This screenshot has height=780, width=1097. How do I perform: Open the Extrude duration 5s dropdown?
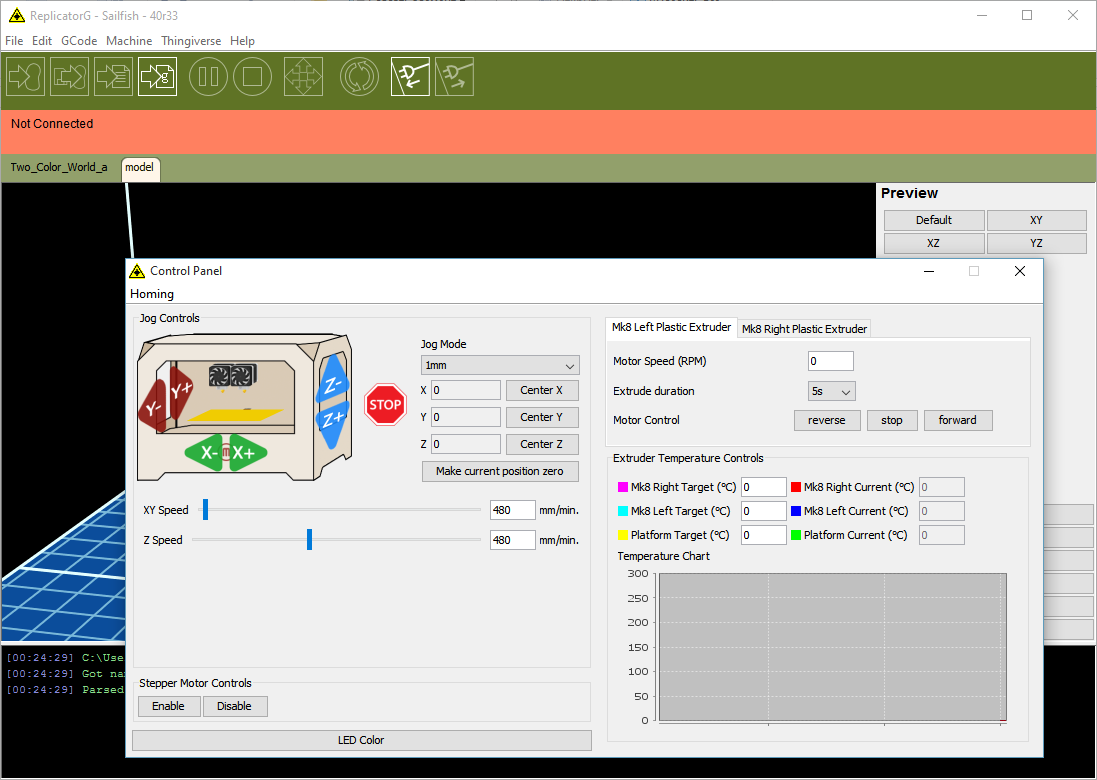pos(831,391)
